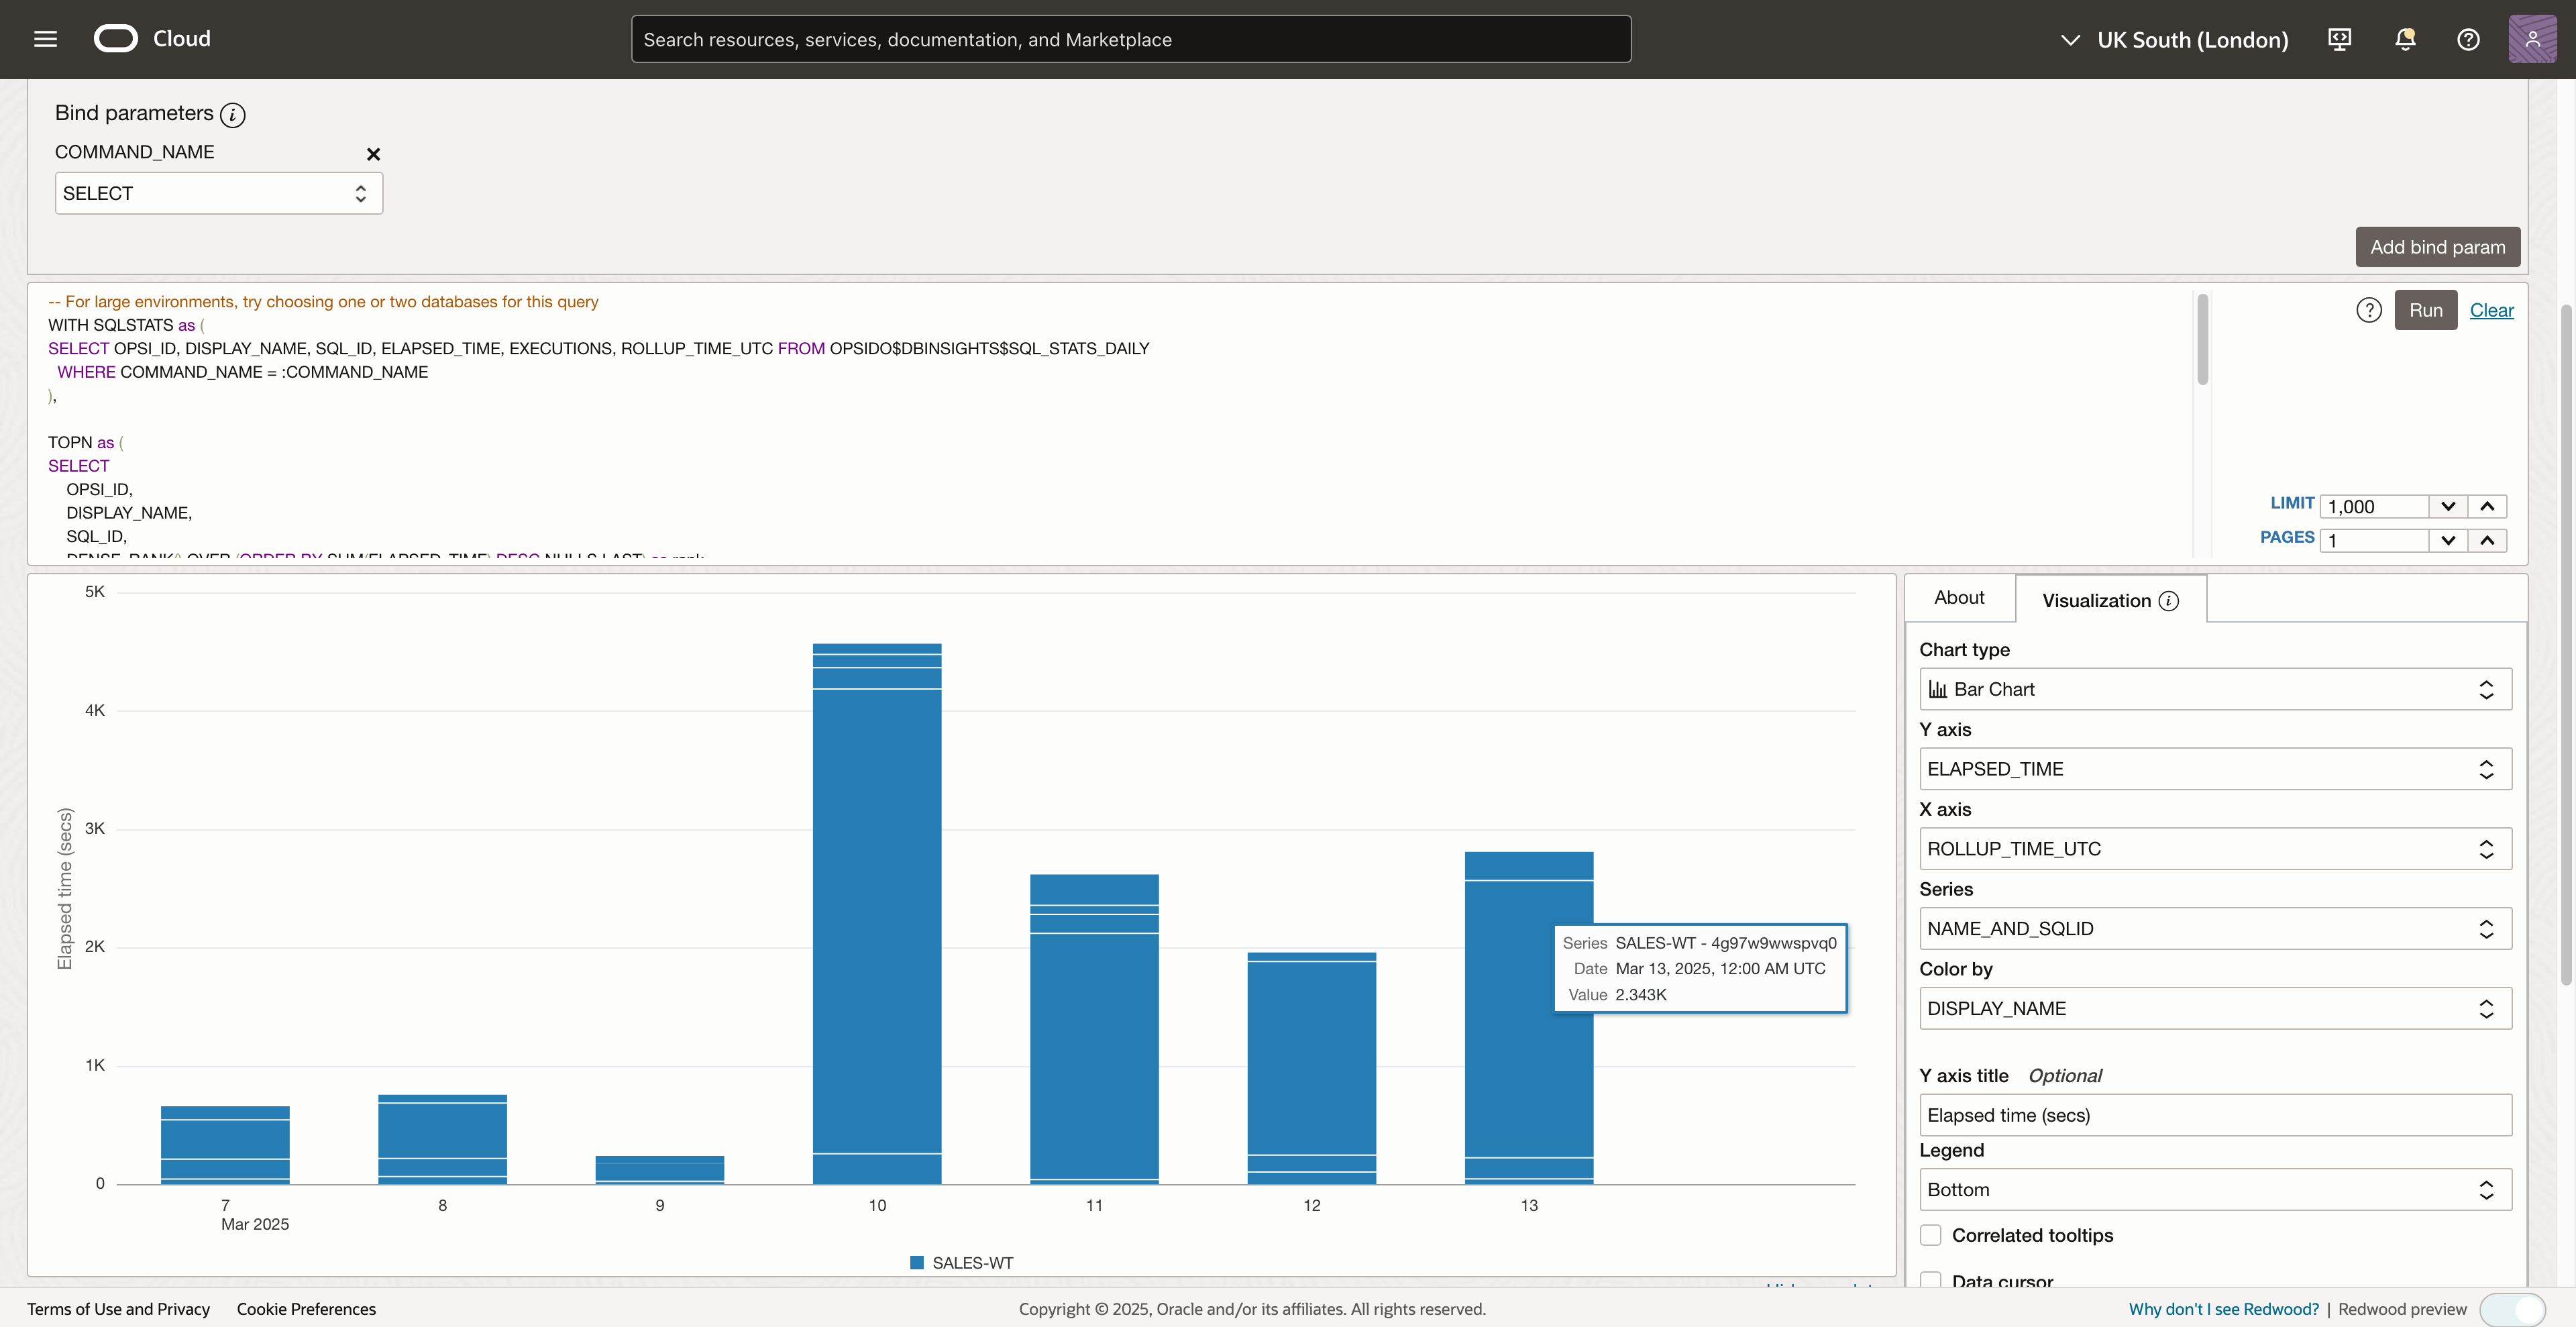Viewport: 2576px width, 1327px height.
Task: Click the Clear link
Action: click(2491, 310)
